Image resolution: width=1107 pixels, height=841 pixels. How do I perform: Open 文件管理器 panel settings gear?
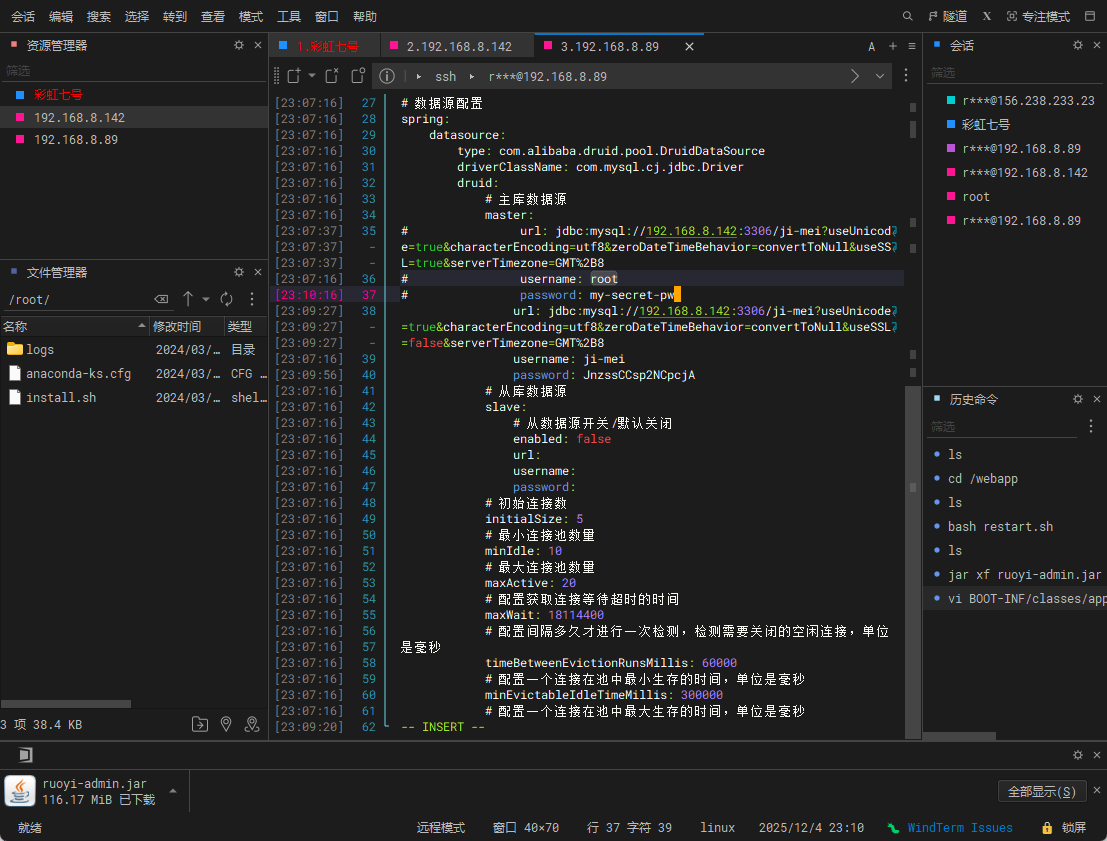click(239, 272)
